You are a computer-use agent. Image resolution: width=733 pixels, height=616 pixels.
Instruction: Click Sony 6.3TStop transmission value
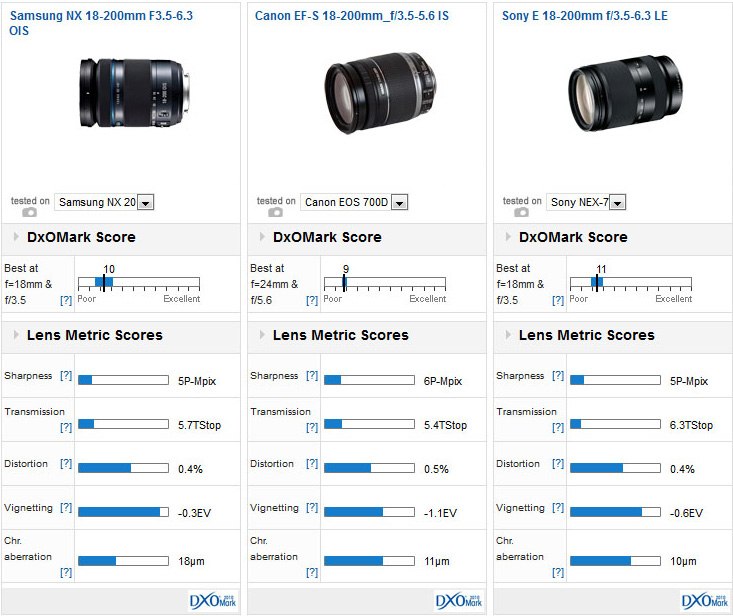[x=691, y=425]
